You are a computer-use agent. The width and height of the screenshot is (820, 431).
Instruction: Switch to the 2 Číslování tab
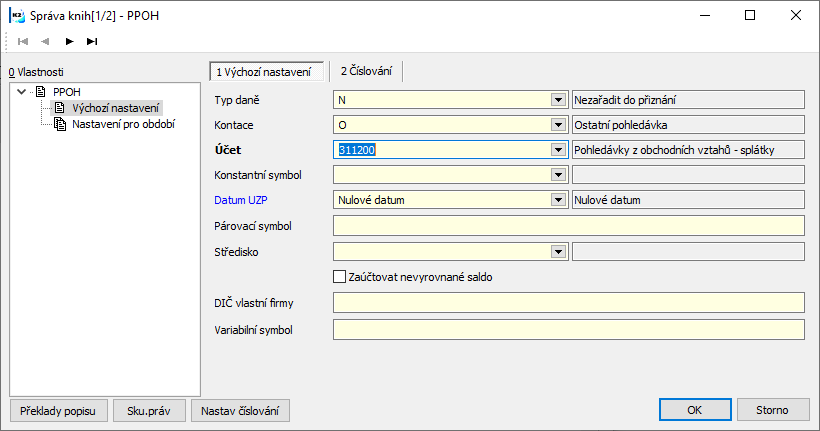pyautogui.click(x=366, y=71)
